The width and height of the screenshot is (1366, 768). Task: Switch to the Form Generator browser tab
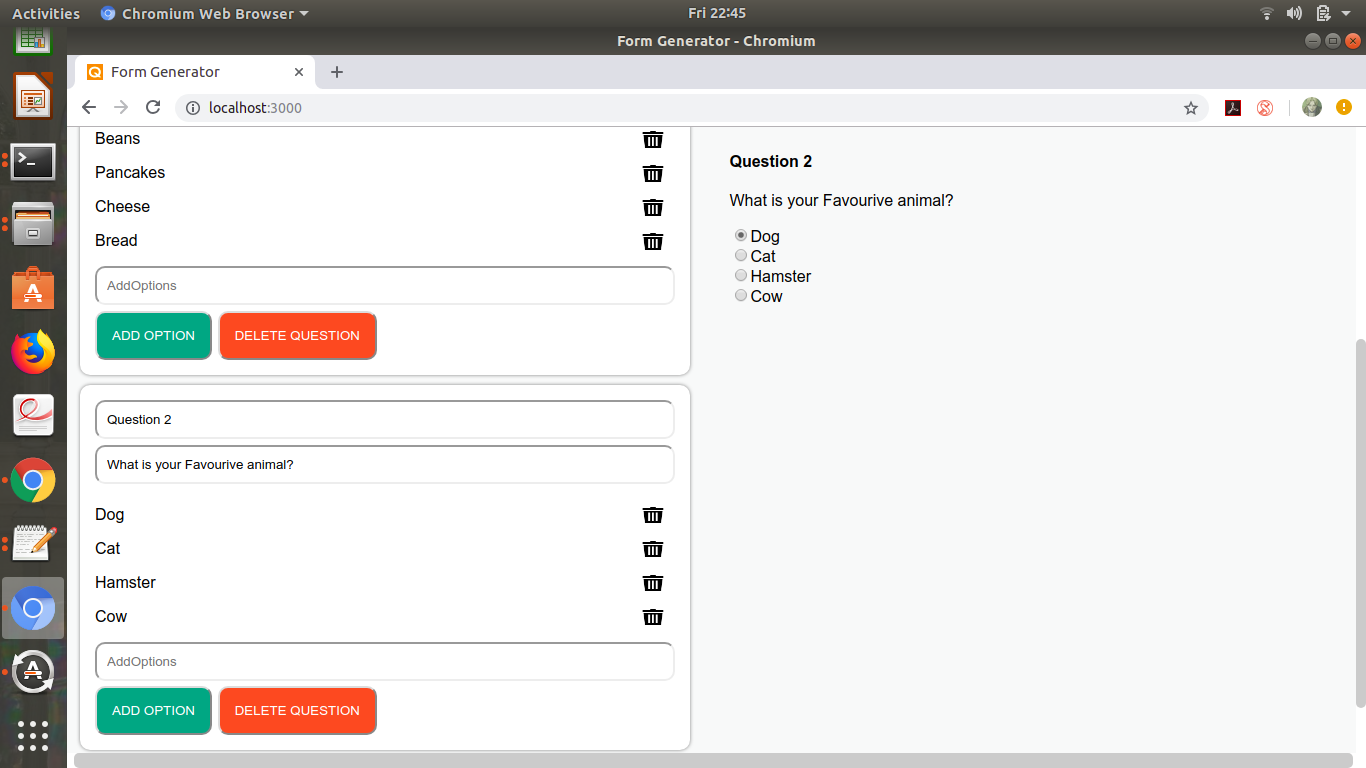(180, 71)
